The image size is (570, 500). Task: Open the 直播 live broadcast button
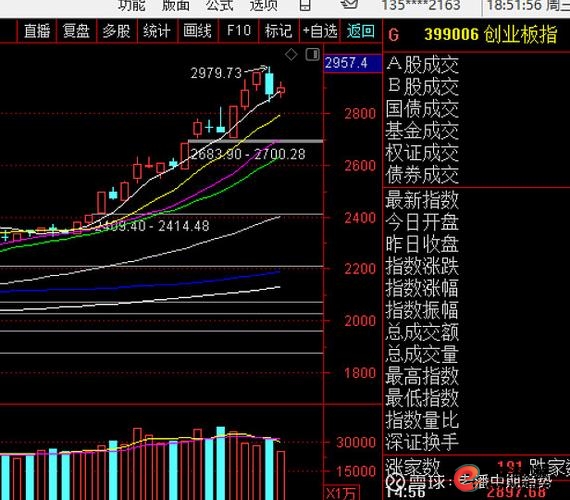pyautogui.click(x=37, y=31)
